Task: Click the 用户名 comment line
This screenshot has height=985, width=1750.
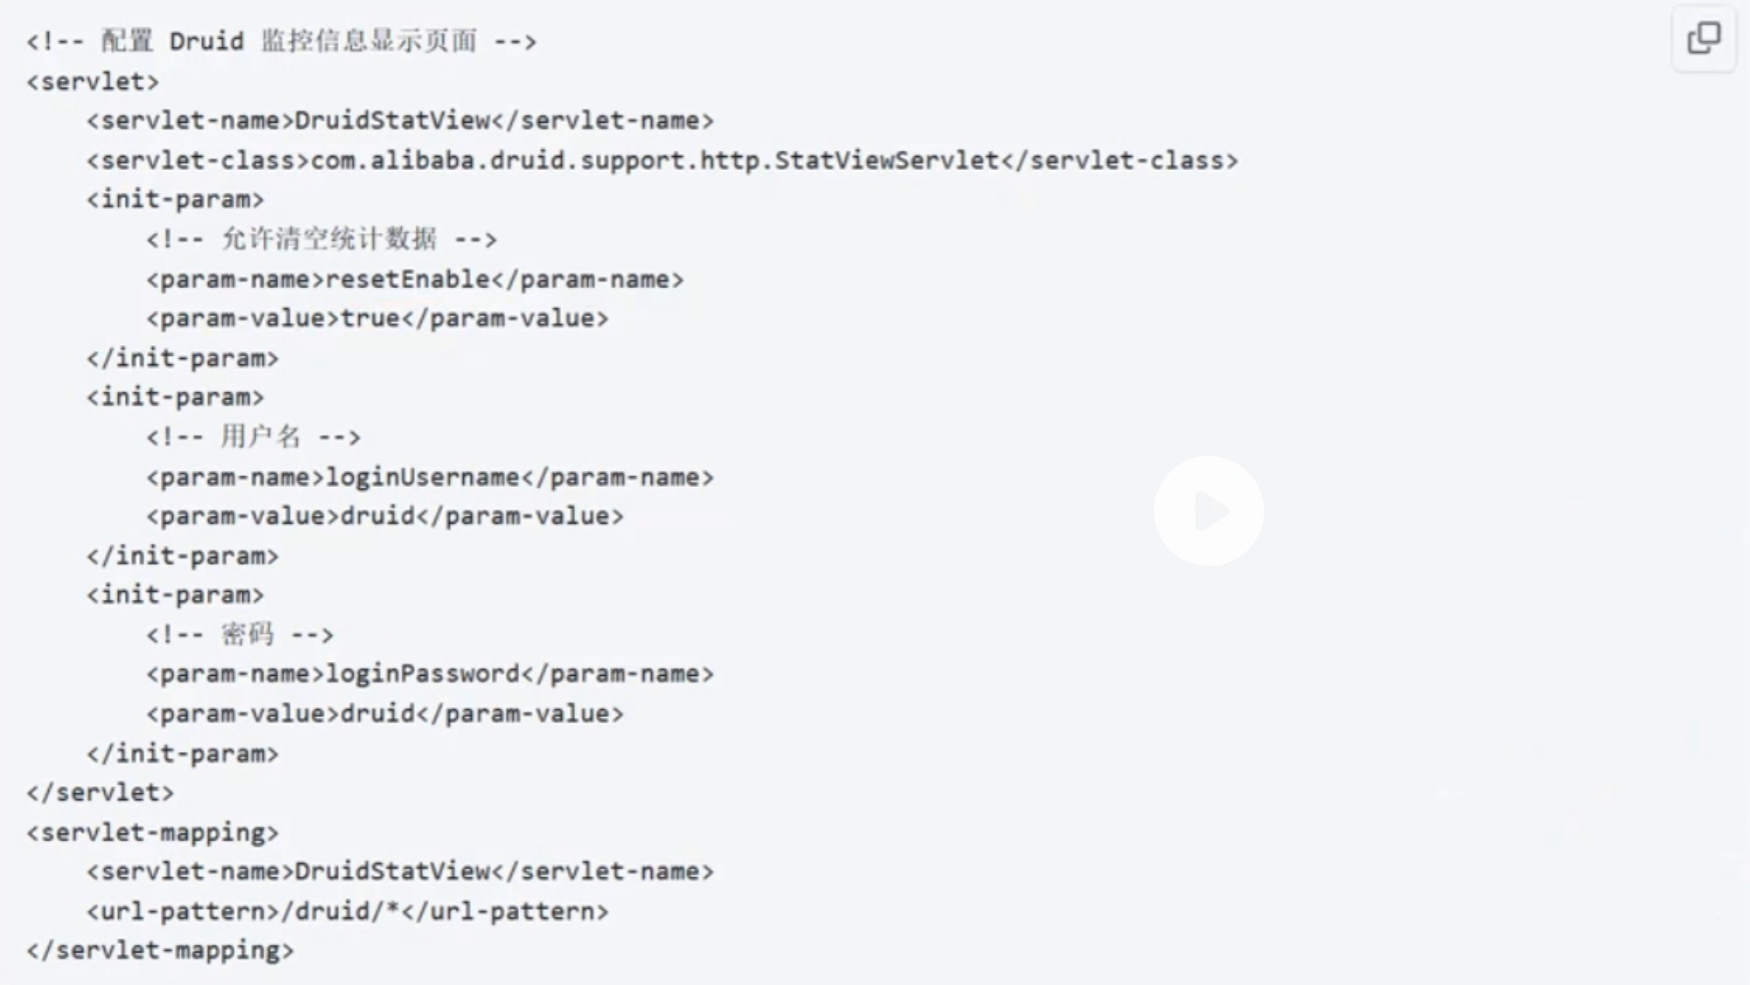Action: pos(253,437)
